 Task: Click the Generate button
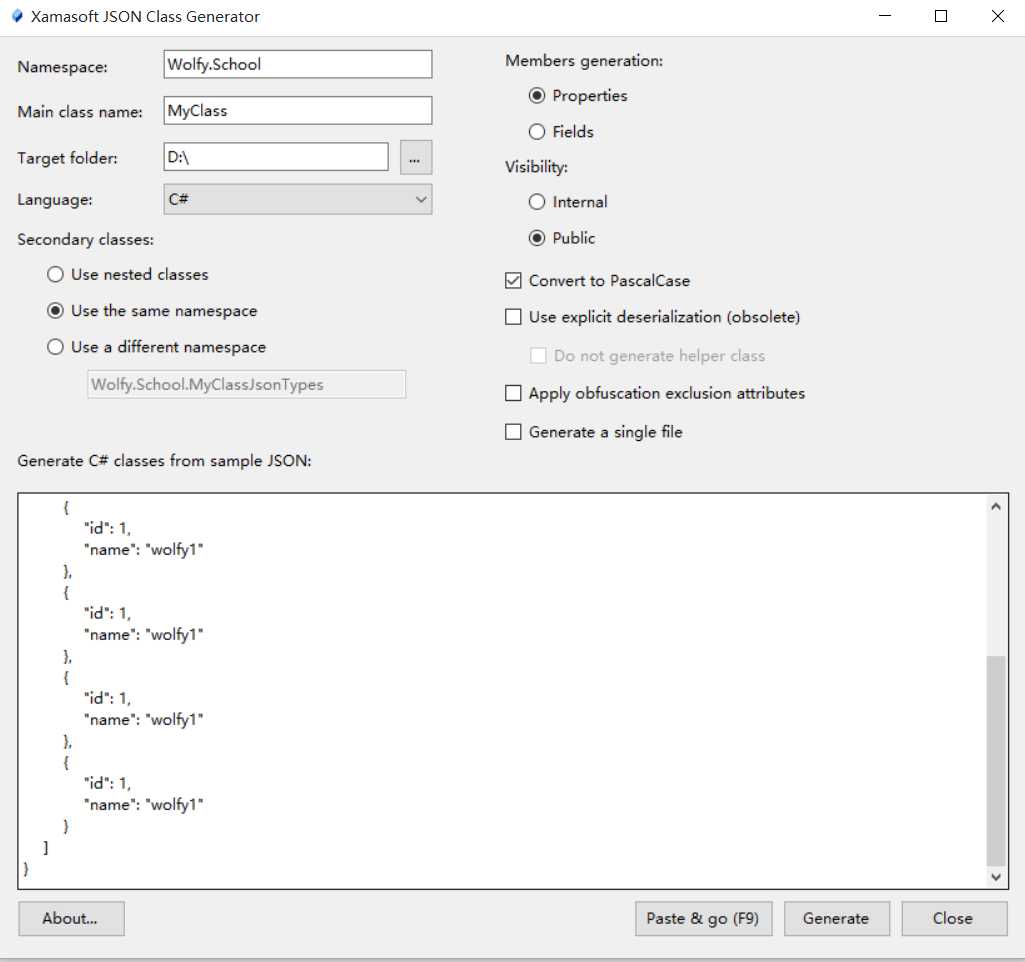[x=837, y=918]
